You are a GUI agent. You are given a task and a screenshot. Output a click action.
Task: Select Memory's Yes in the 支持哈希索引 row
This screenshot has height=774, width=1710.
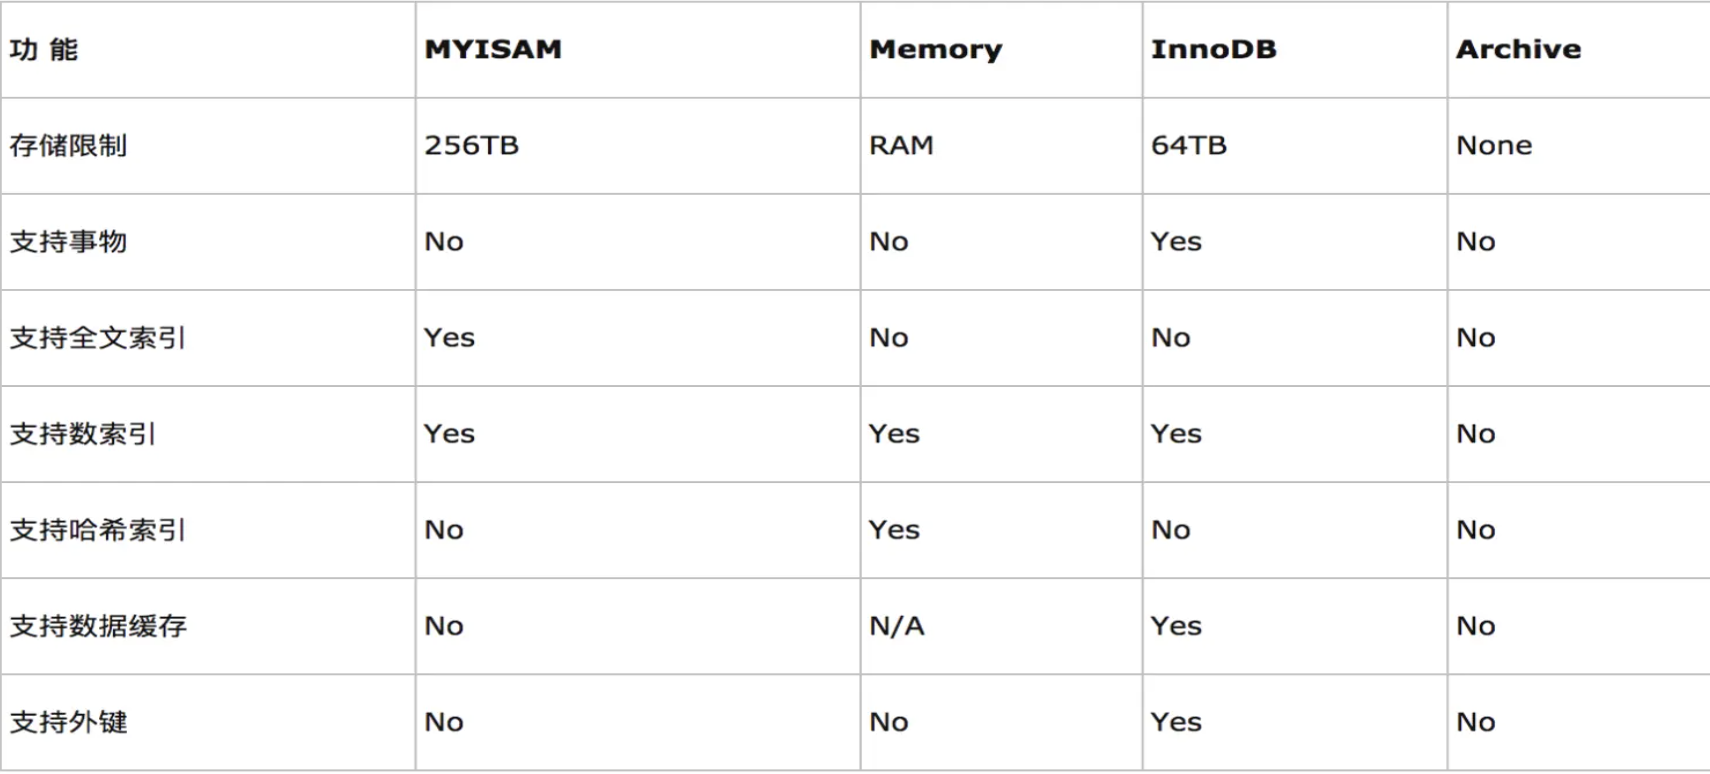[x=894, y=530]
